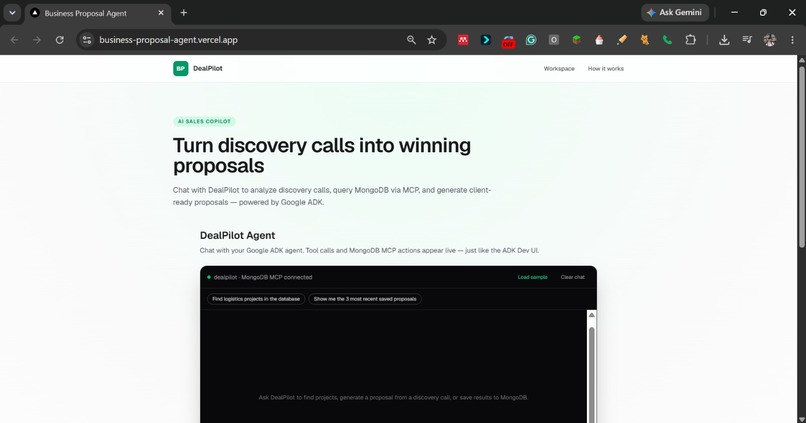The image size is (806, 423).
Task: Open the orange highlighter marker extension
Action: 622,40
